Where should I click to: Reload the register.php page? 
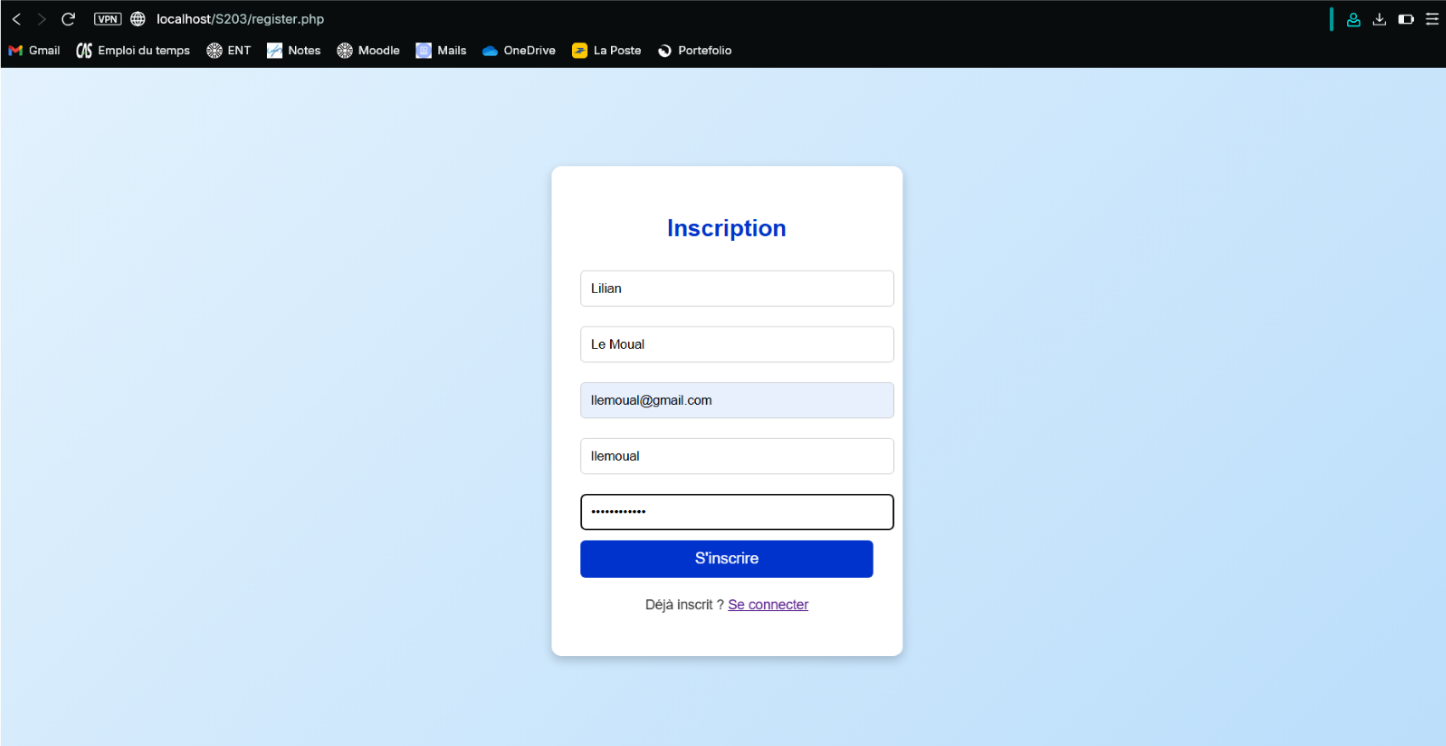point(68,19)
